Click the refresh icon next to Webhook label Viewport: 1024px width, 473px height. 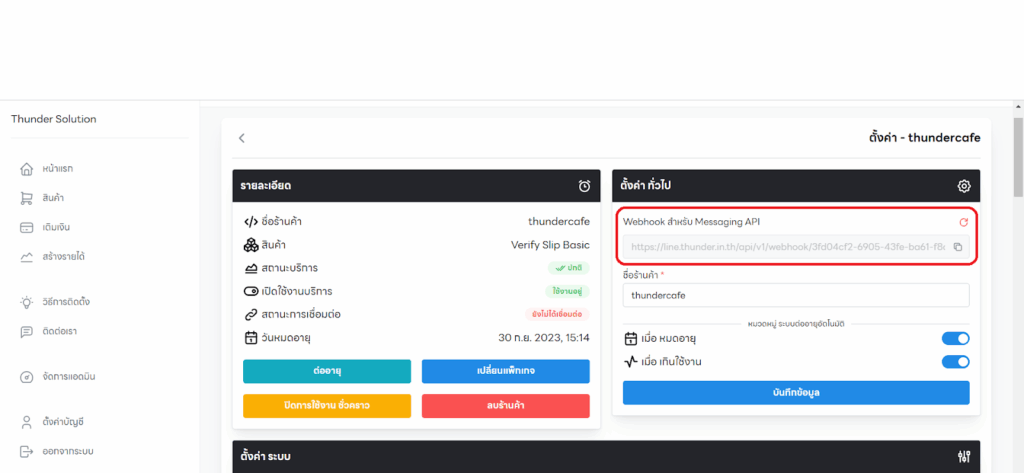pos(963,222)
